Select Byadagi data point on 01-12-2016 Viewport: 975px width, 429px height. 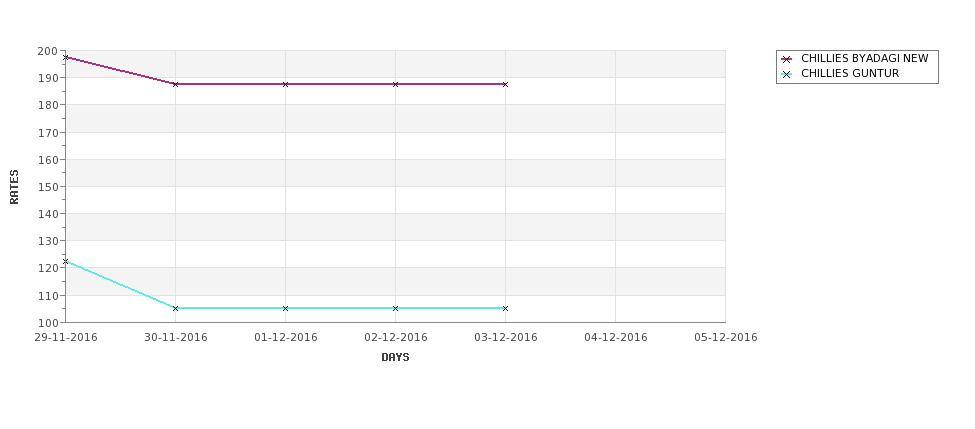(285, 84)
